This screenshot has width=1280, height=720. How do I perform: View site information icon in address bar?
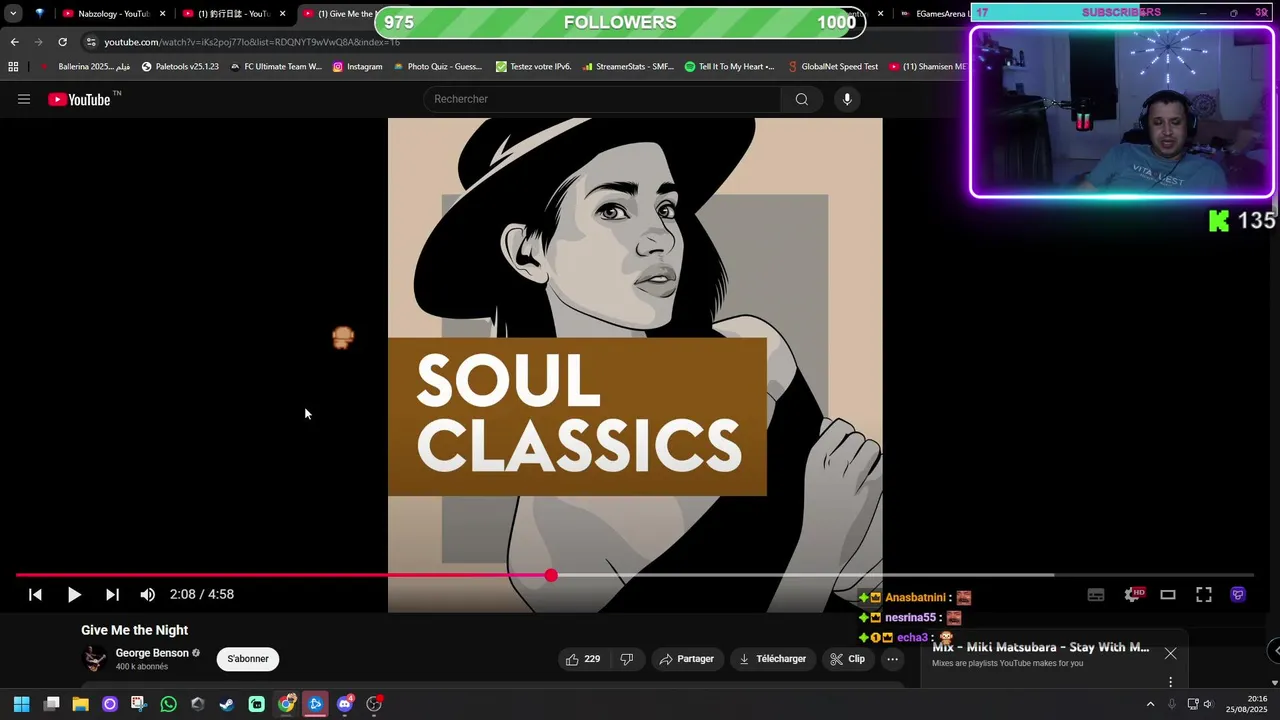click(91, 42)
